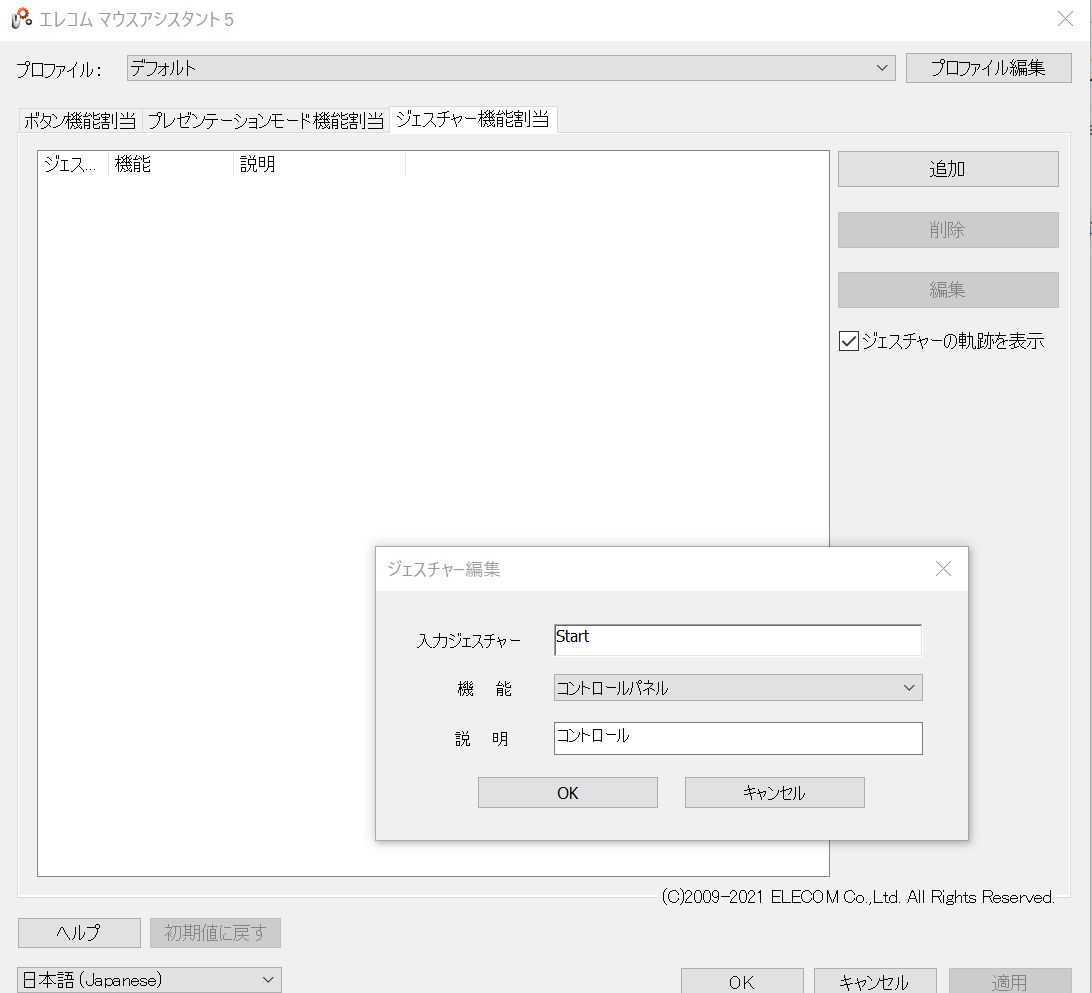
Task: Confirm gesture edit with OK button
Action: [x=567, y=792]
